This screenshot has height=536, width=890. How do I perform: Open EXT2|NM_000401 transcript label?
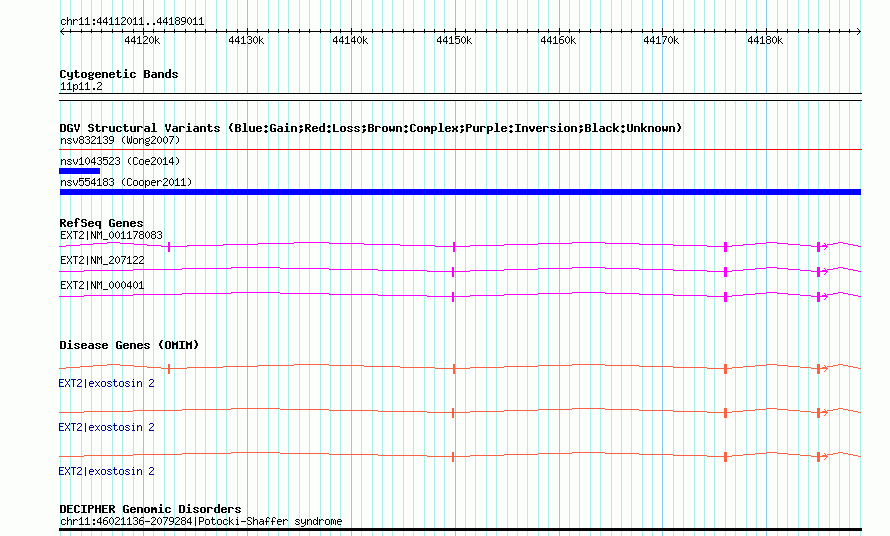tap(102, 286)
